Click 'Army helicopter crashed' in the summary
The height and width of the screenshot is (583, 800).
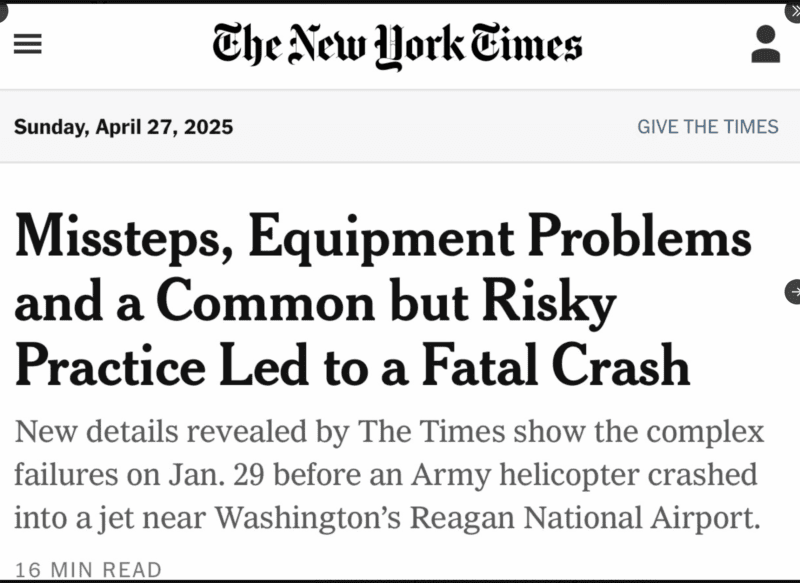pos(584,475)
